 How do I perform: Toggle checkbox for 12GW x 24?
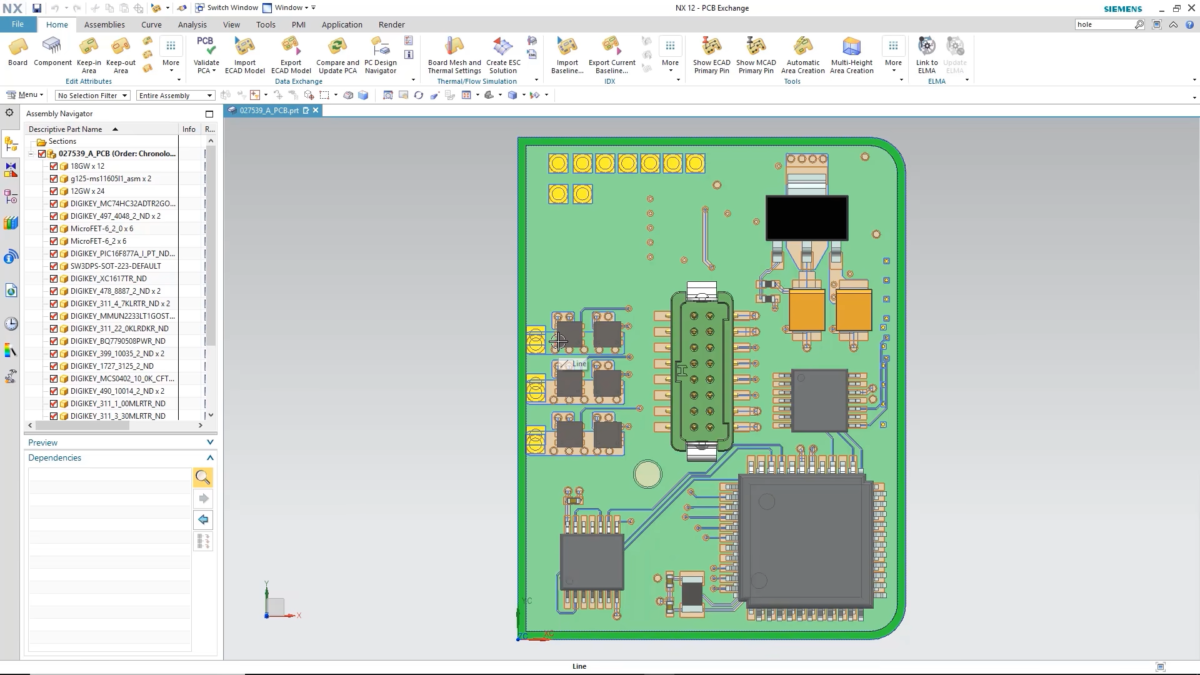coord(54,191)
